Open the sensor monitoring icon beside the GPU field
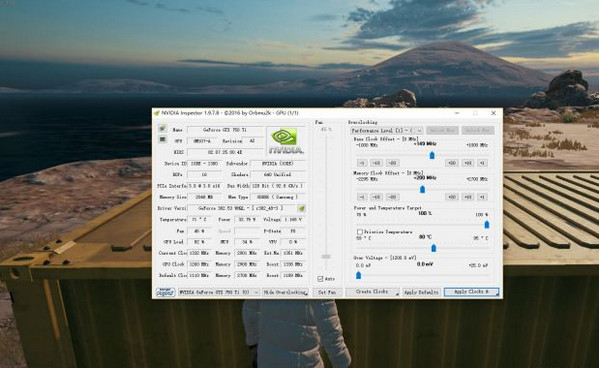This screenshot has height=368, width=599. (163, 139)
